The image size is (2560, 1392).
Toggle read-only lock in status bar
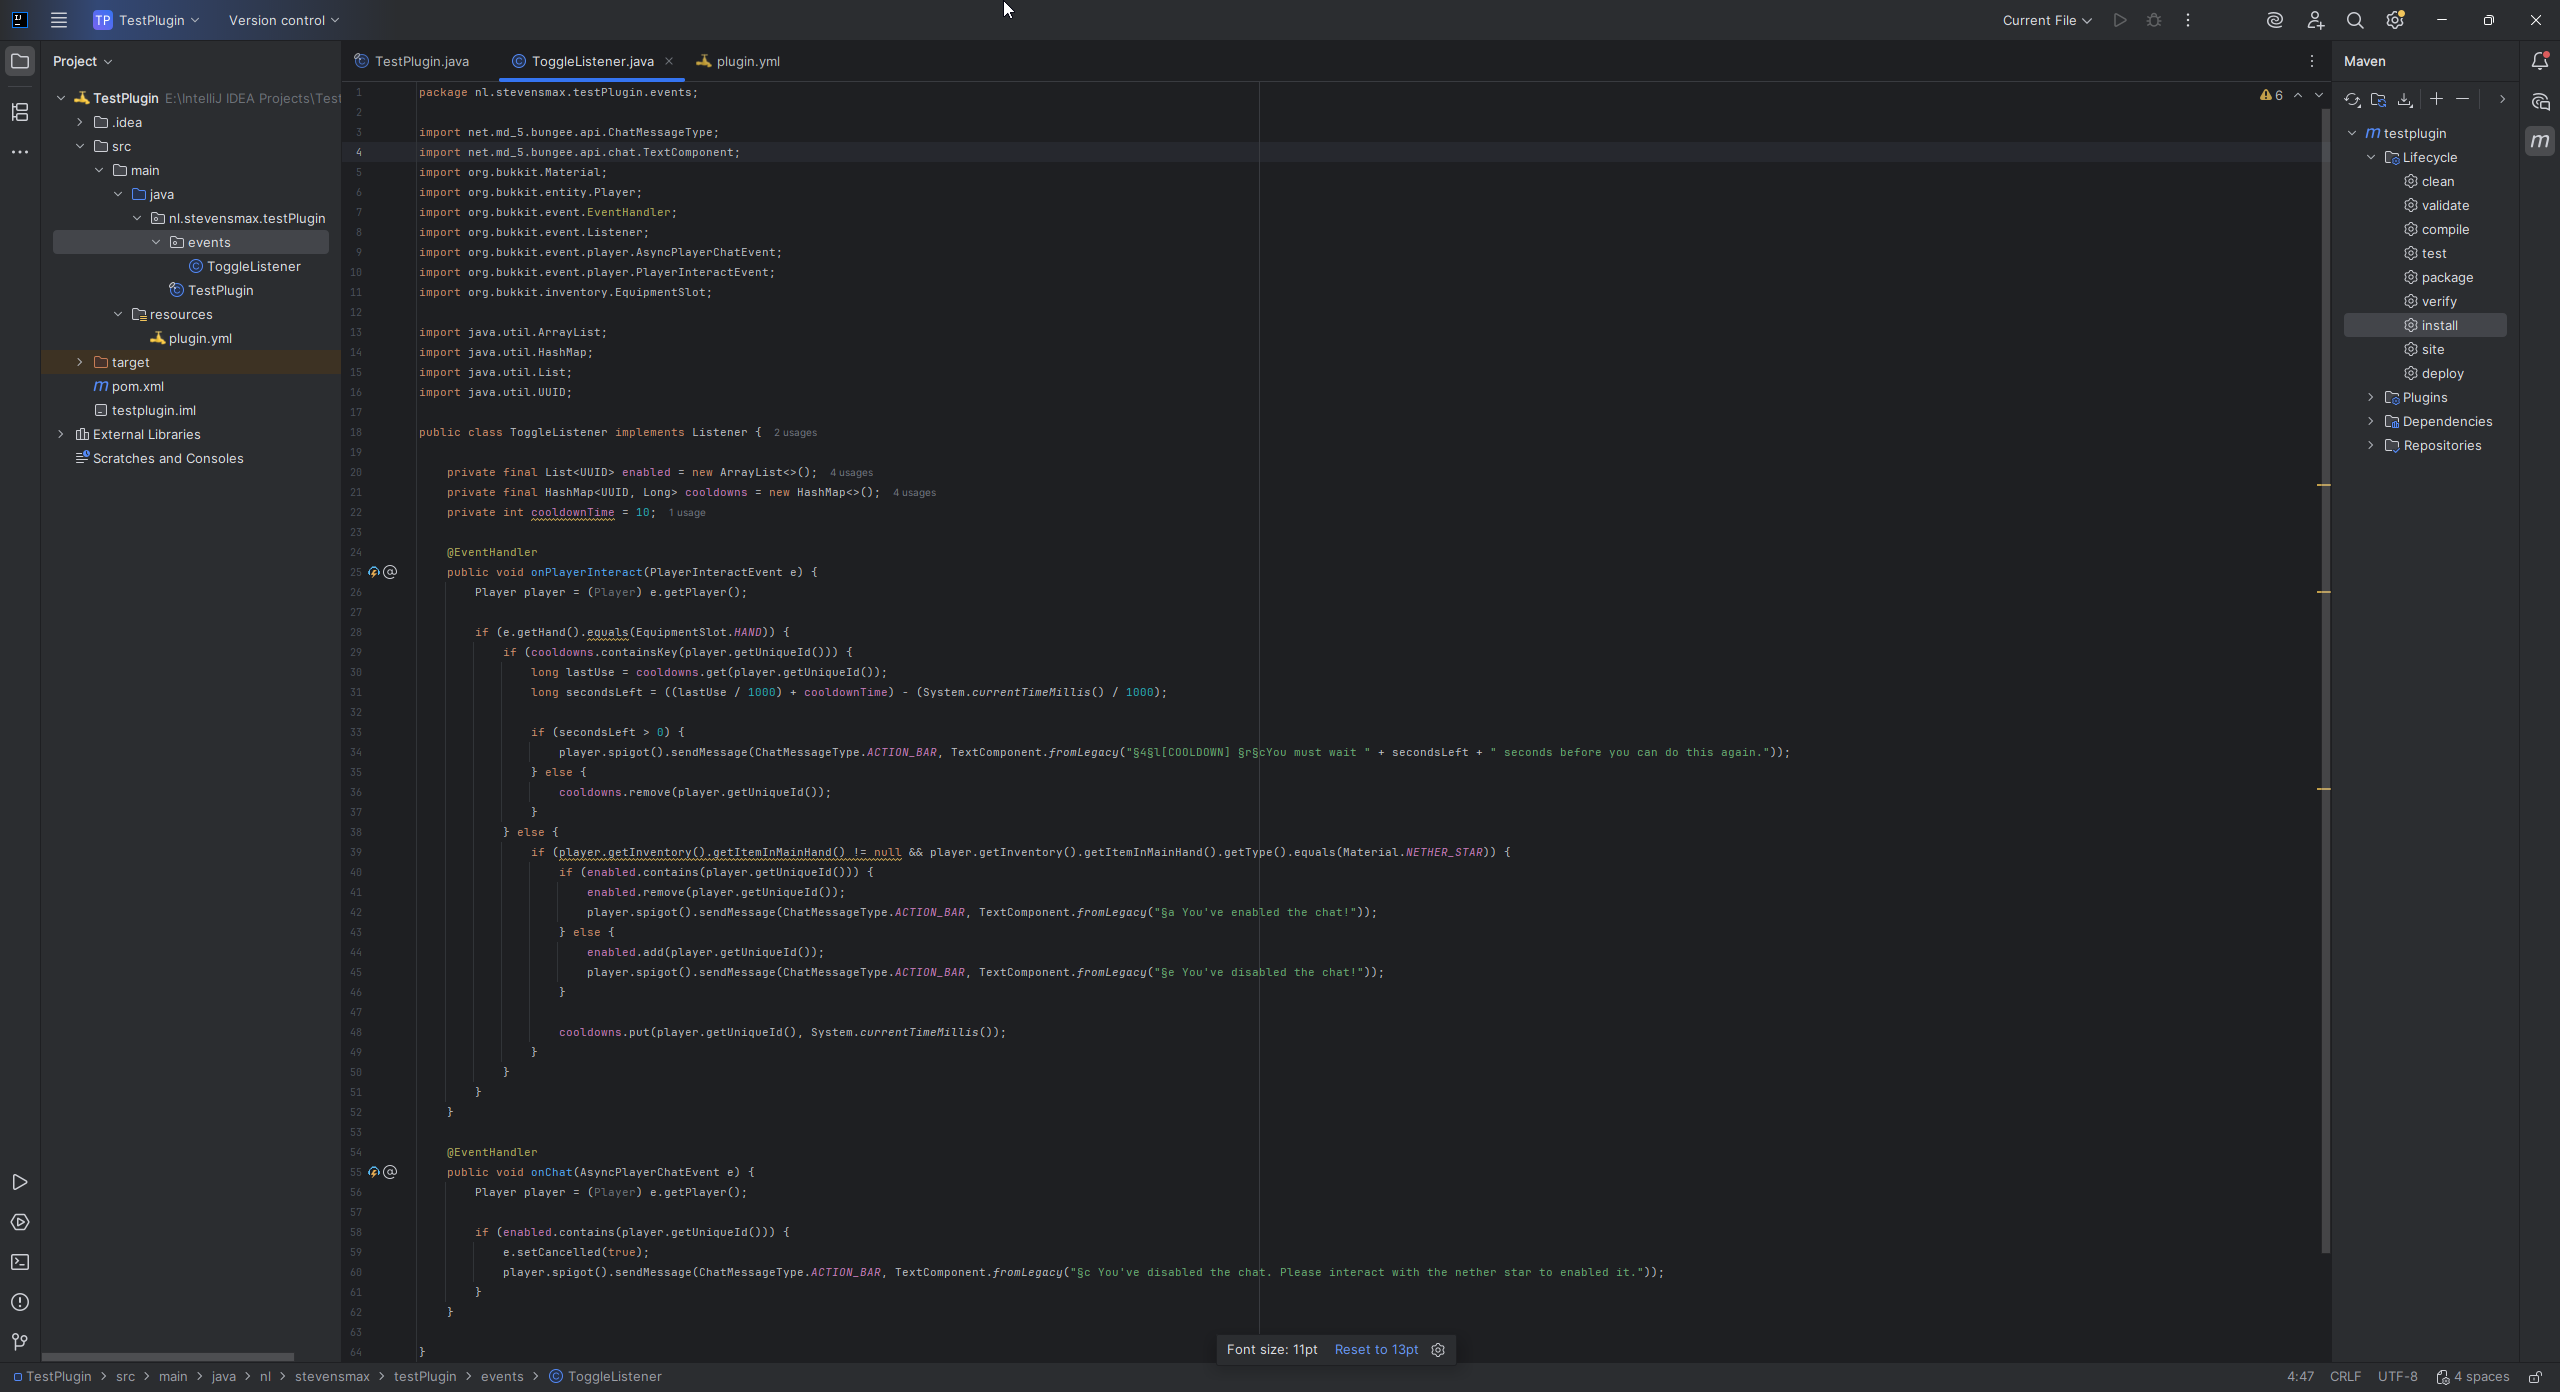[2535, 1377]
